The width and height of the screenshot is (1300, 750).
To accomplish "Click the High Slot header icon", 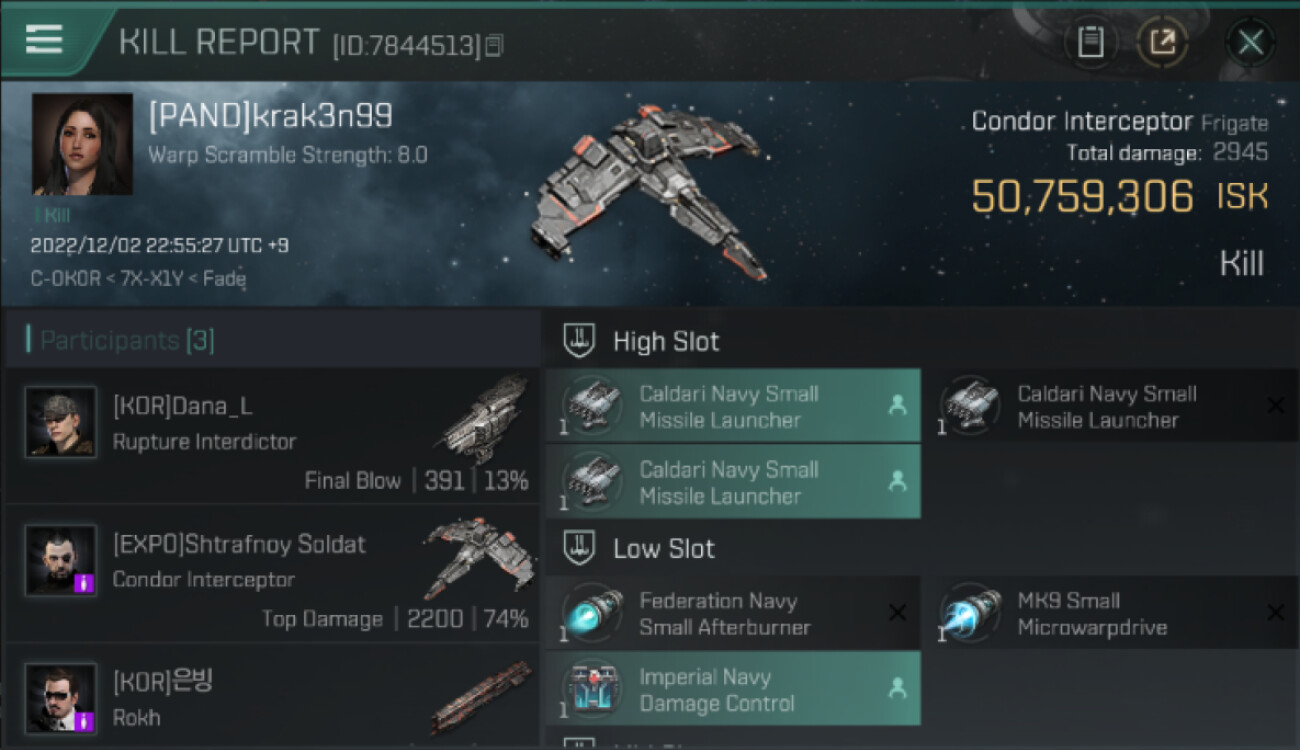I will [x=579, y=341].
